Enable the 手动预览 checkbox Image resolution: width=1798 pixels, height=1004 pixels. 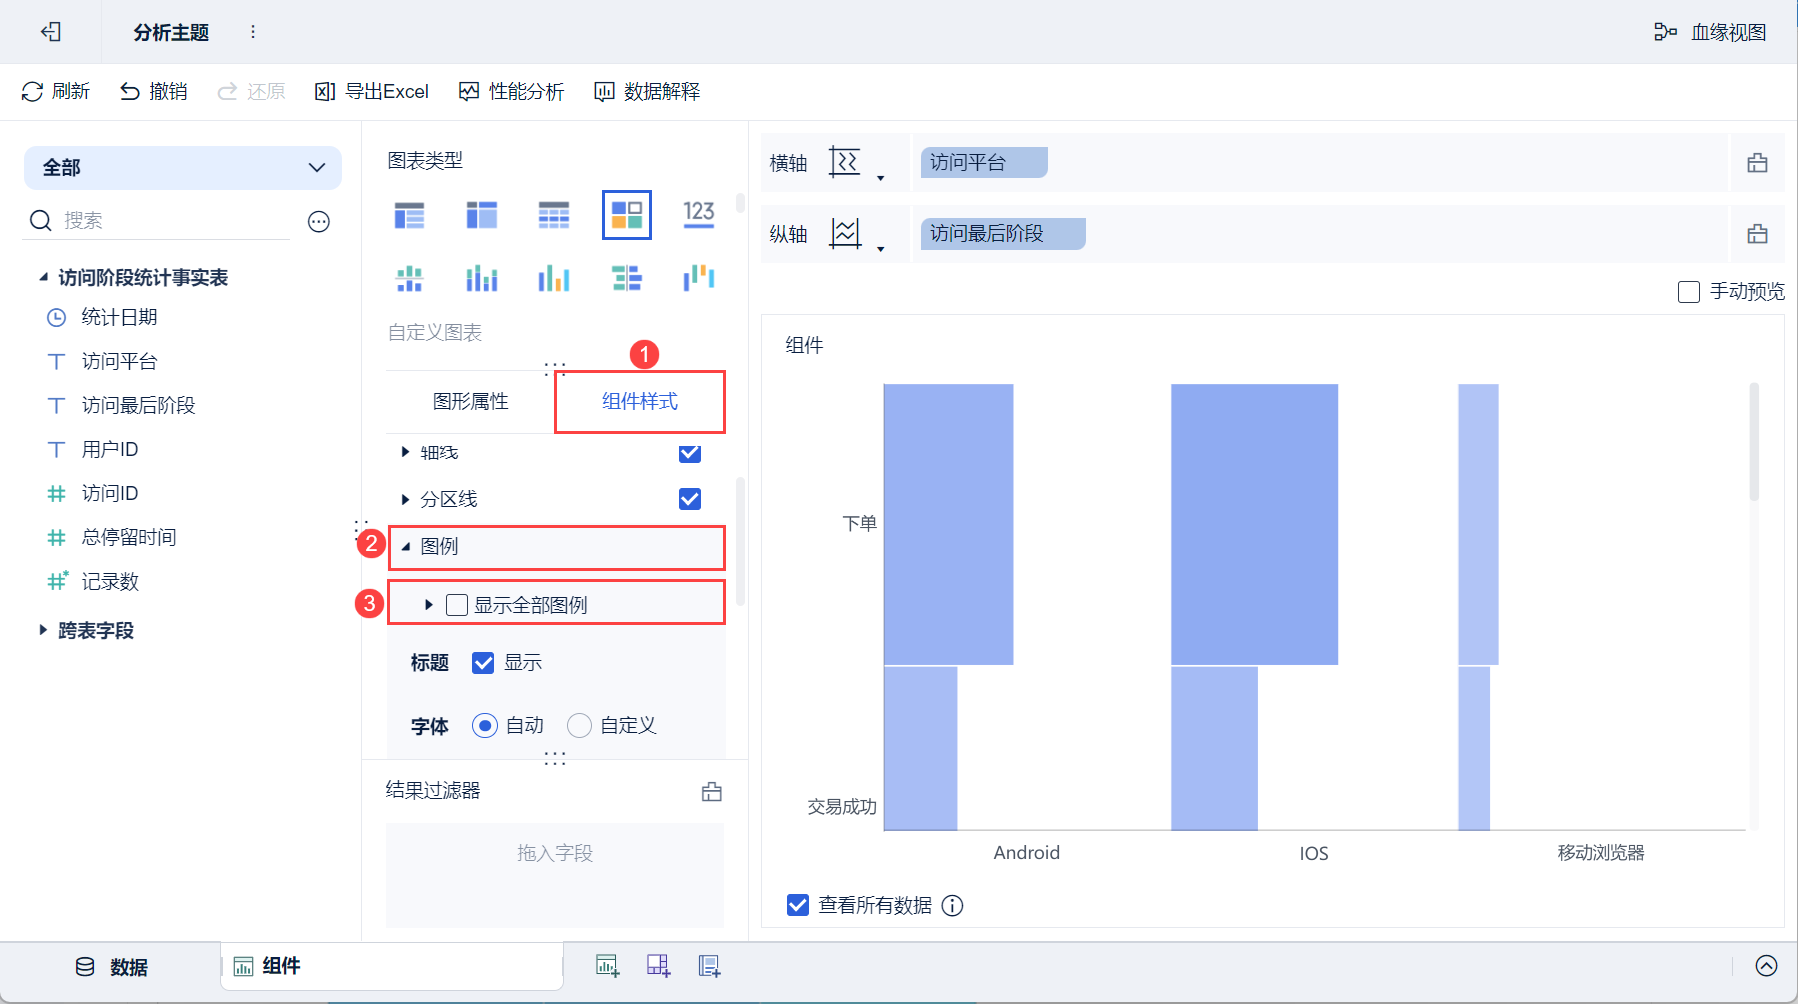1689,292
